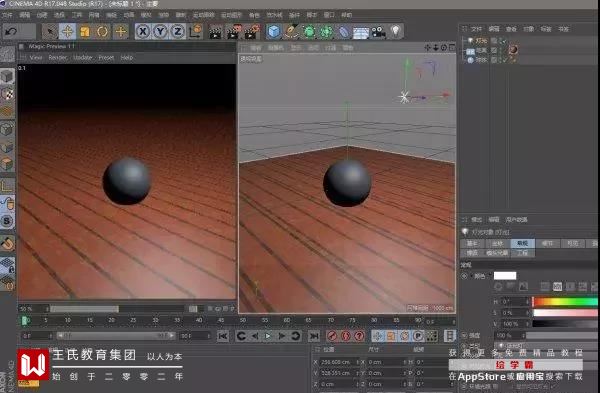Switch to the Basic attribute tab

tap(472, 243)
